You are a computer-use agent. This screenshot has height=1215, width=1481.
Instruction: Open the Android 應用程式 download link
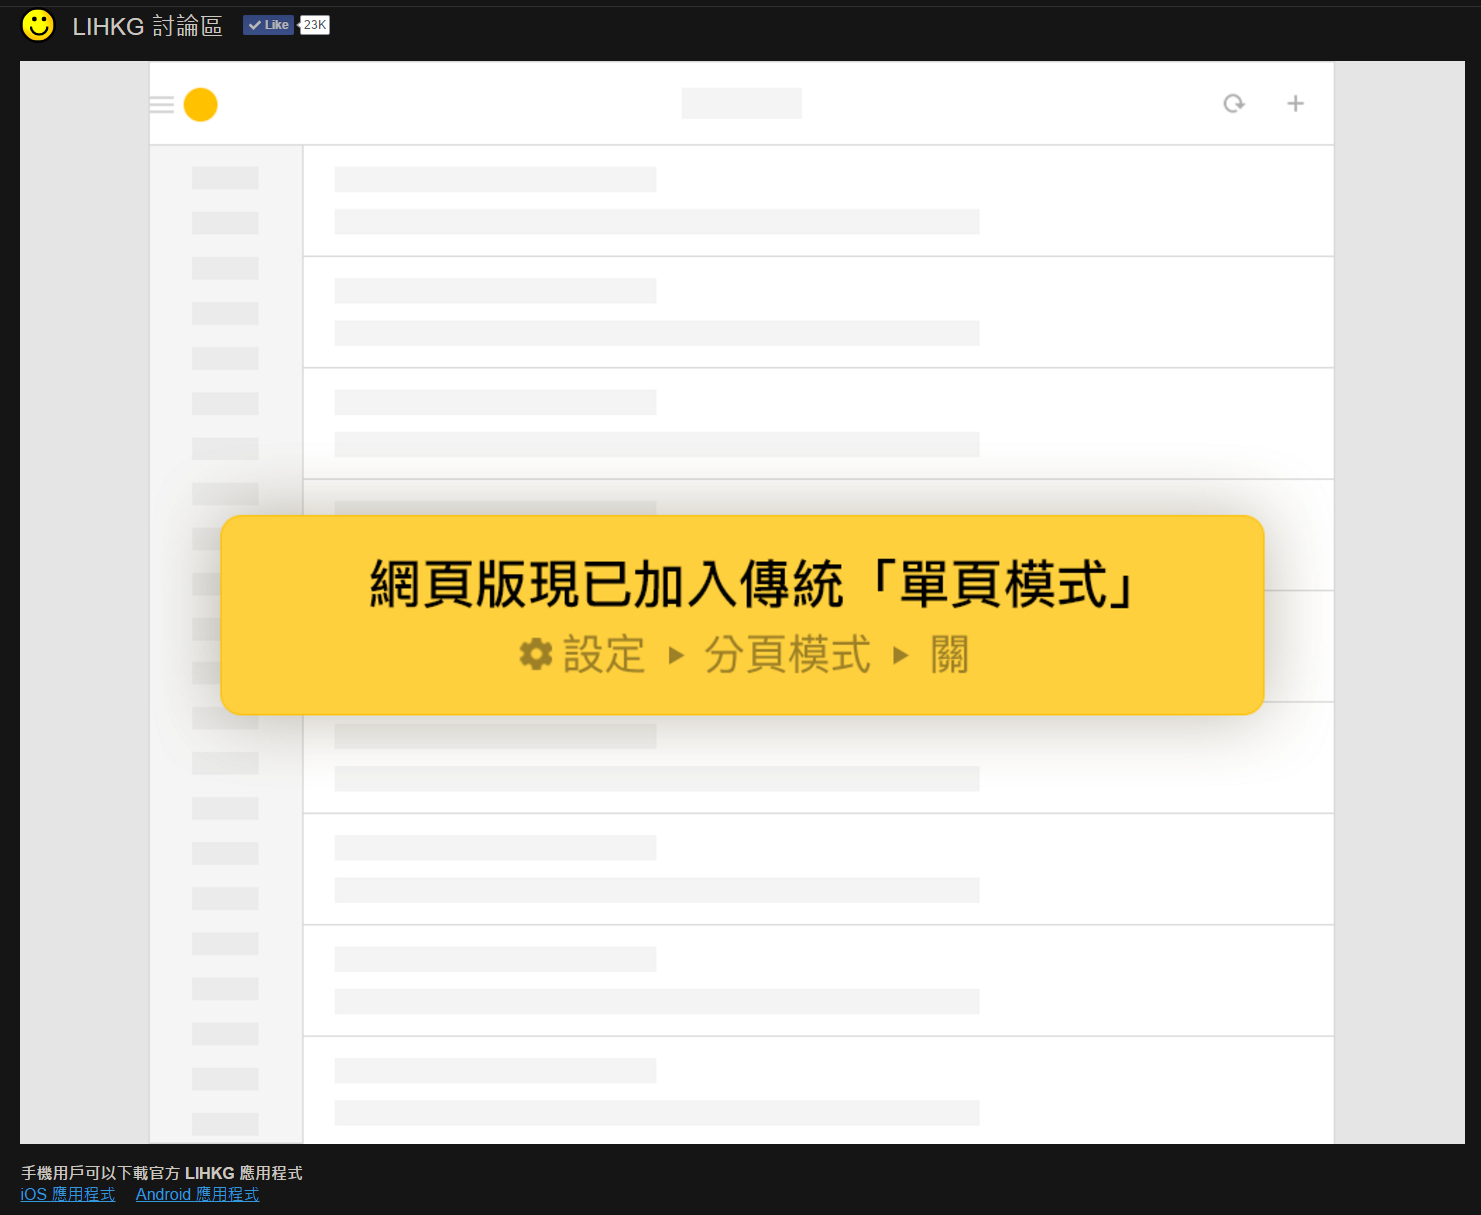pyautogui.click(x=197, y=1194)
